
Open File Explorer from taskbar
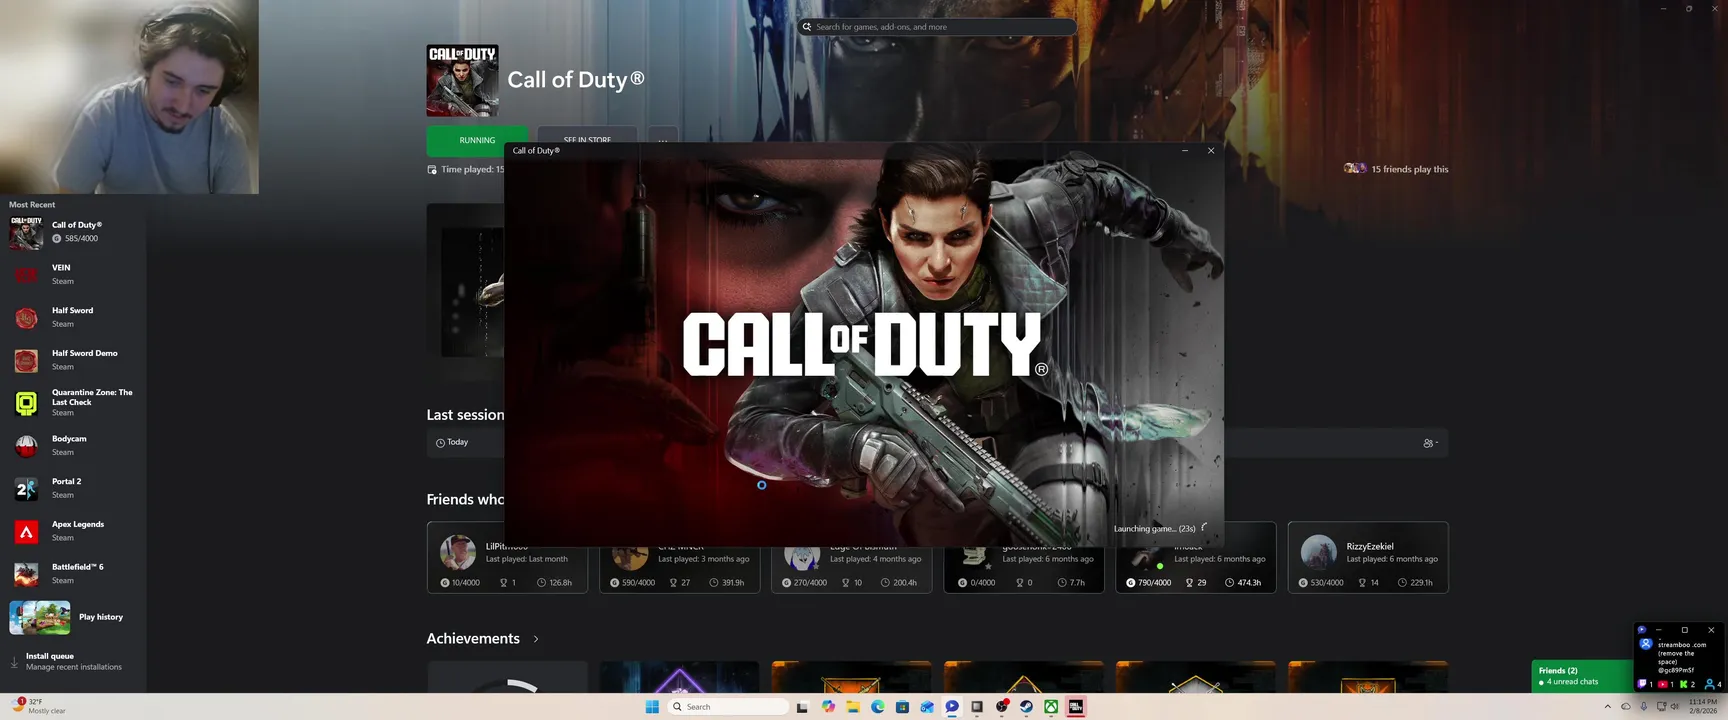coord(853,707)
